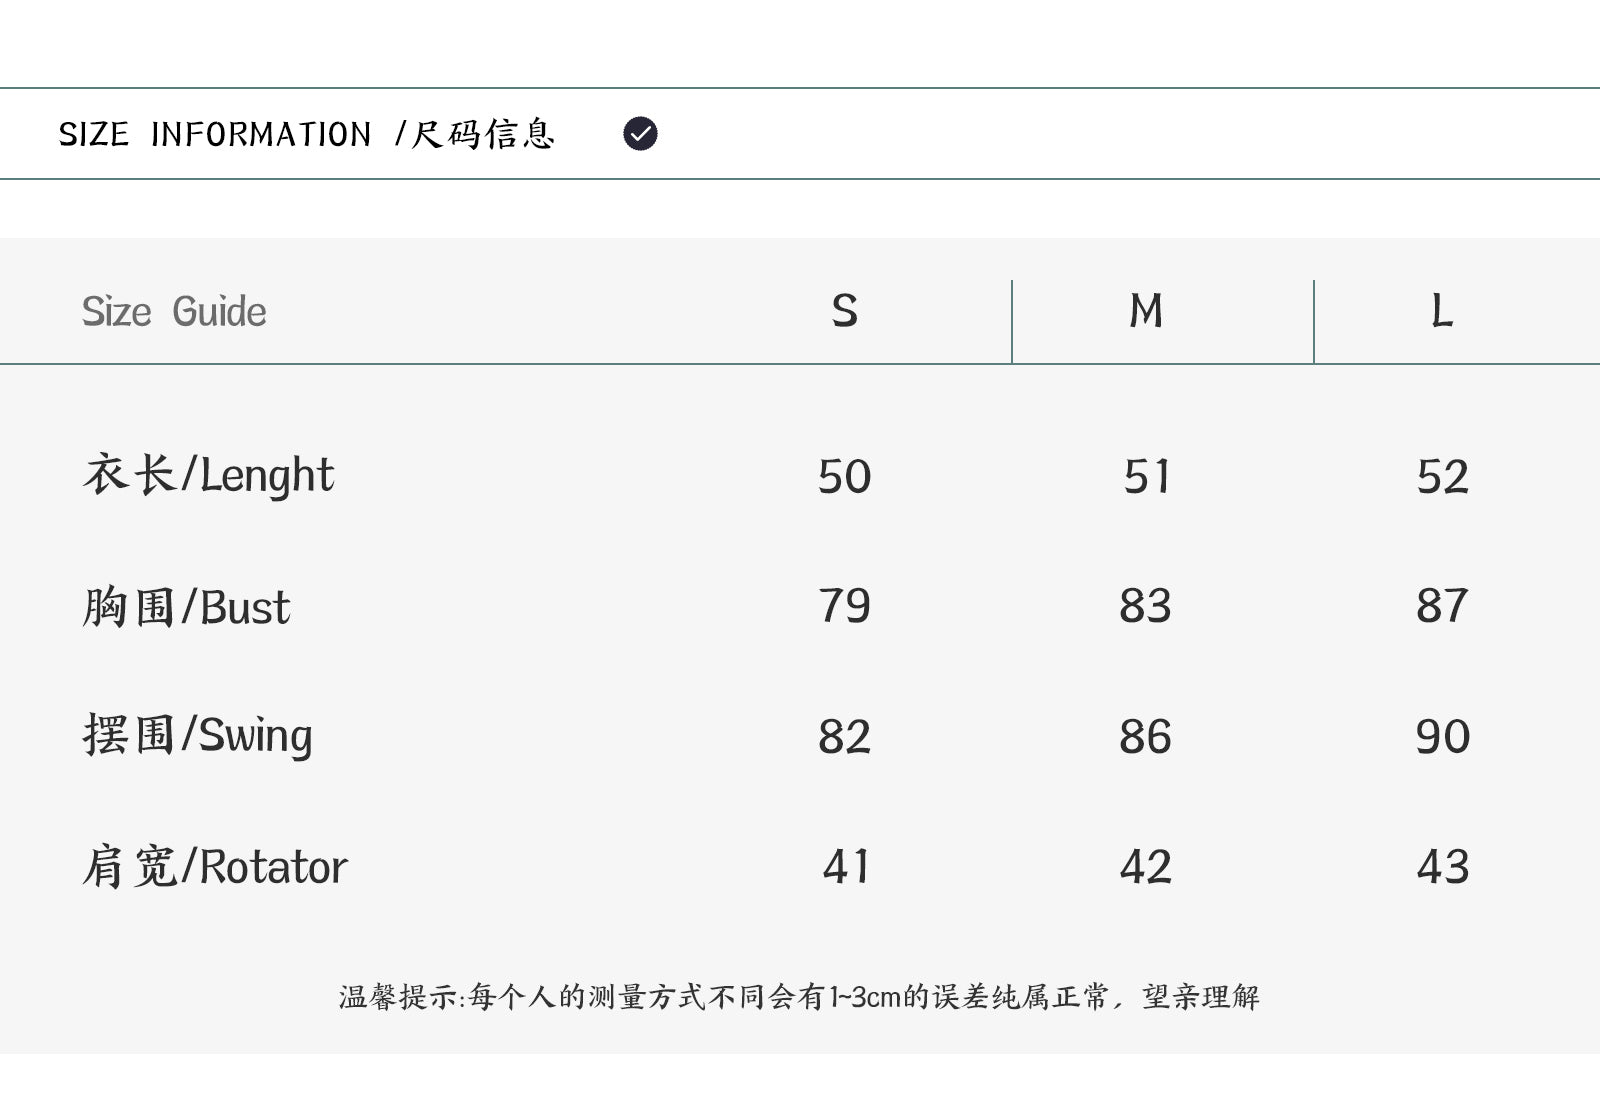Click the Swing value 86 for size M
This screenshot has width=1600, height=1093.
point(1145,737)
